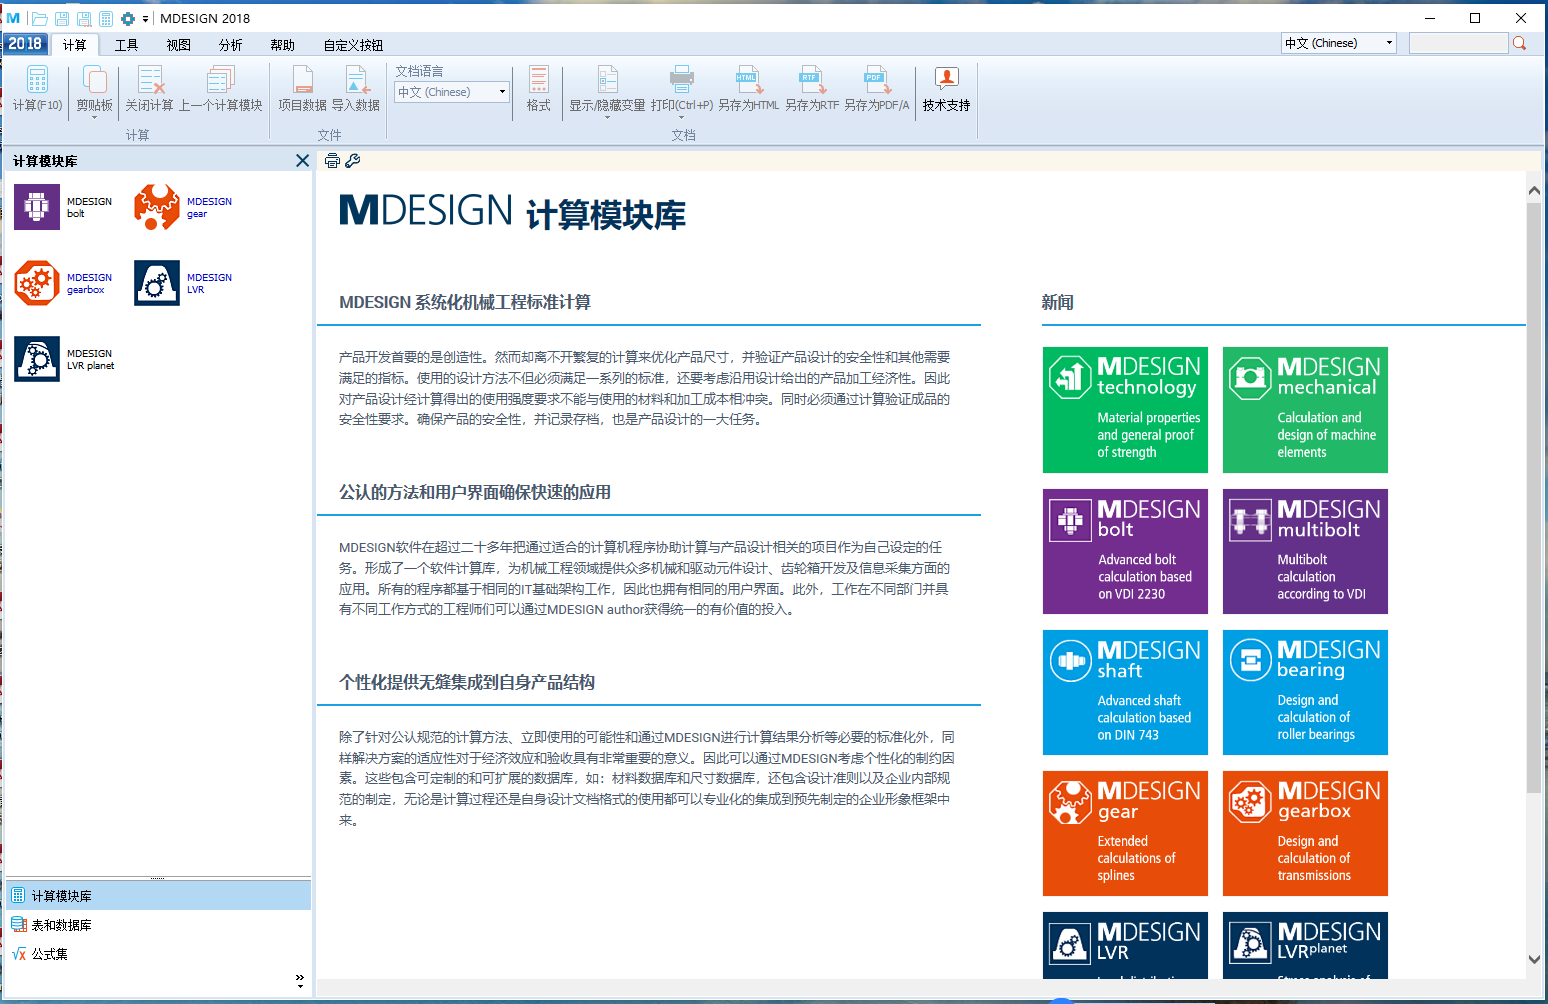
Task: Open file via quick access folder icon
Action: coord(39,19)
